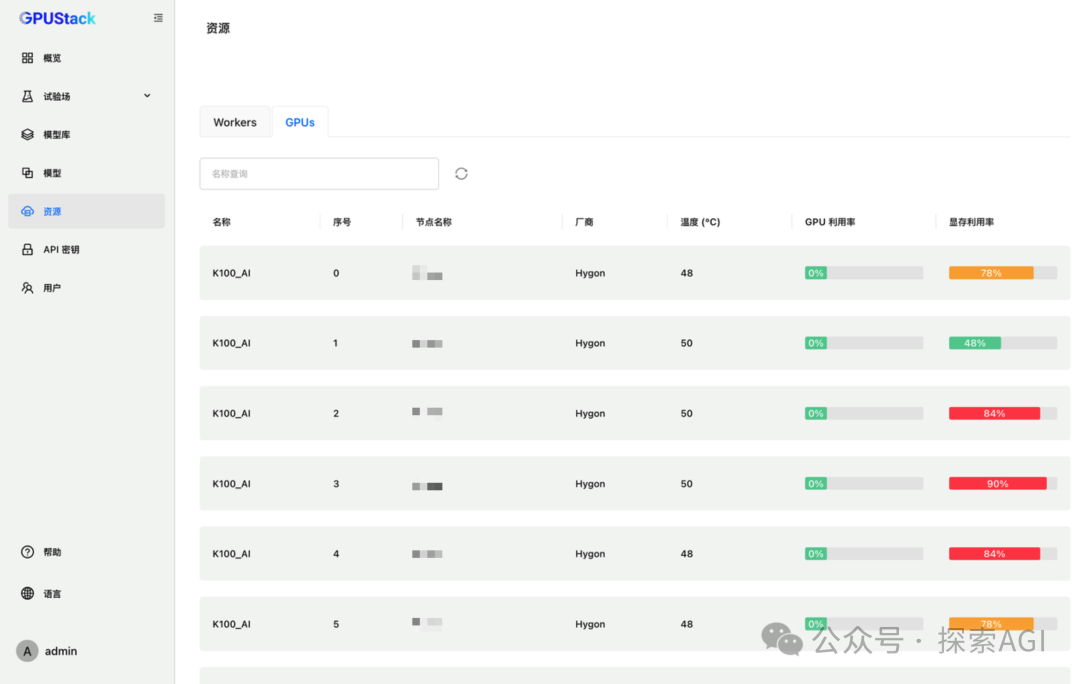Screen dimensions: 1080x684
Task: Click the 温度 (°C) column header
Action: 700,222
